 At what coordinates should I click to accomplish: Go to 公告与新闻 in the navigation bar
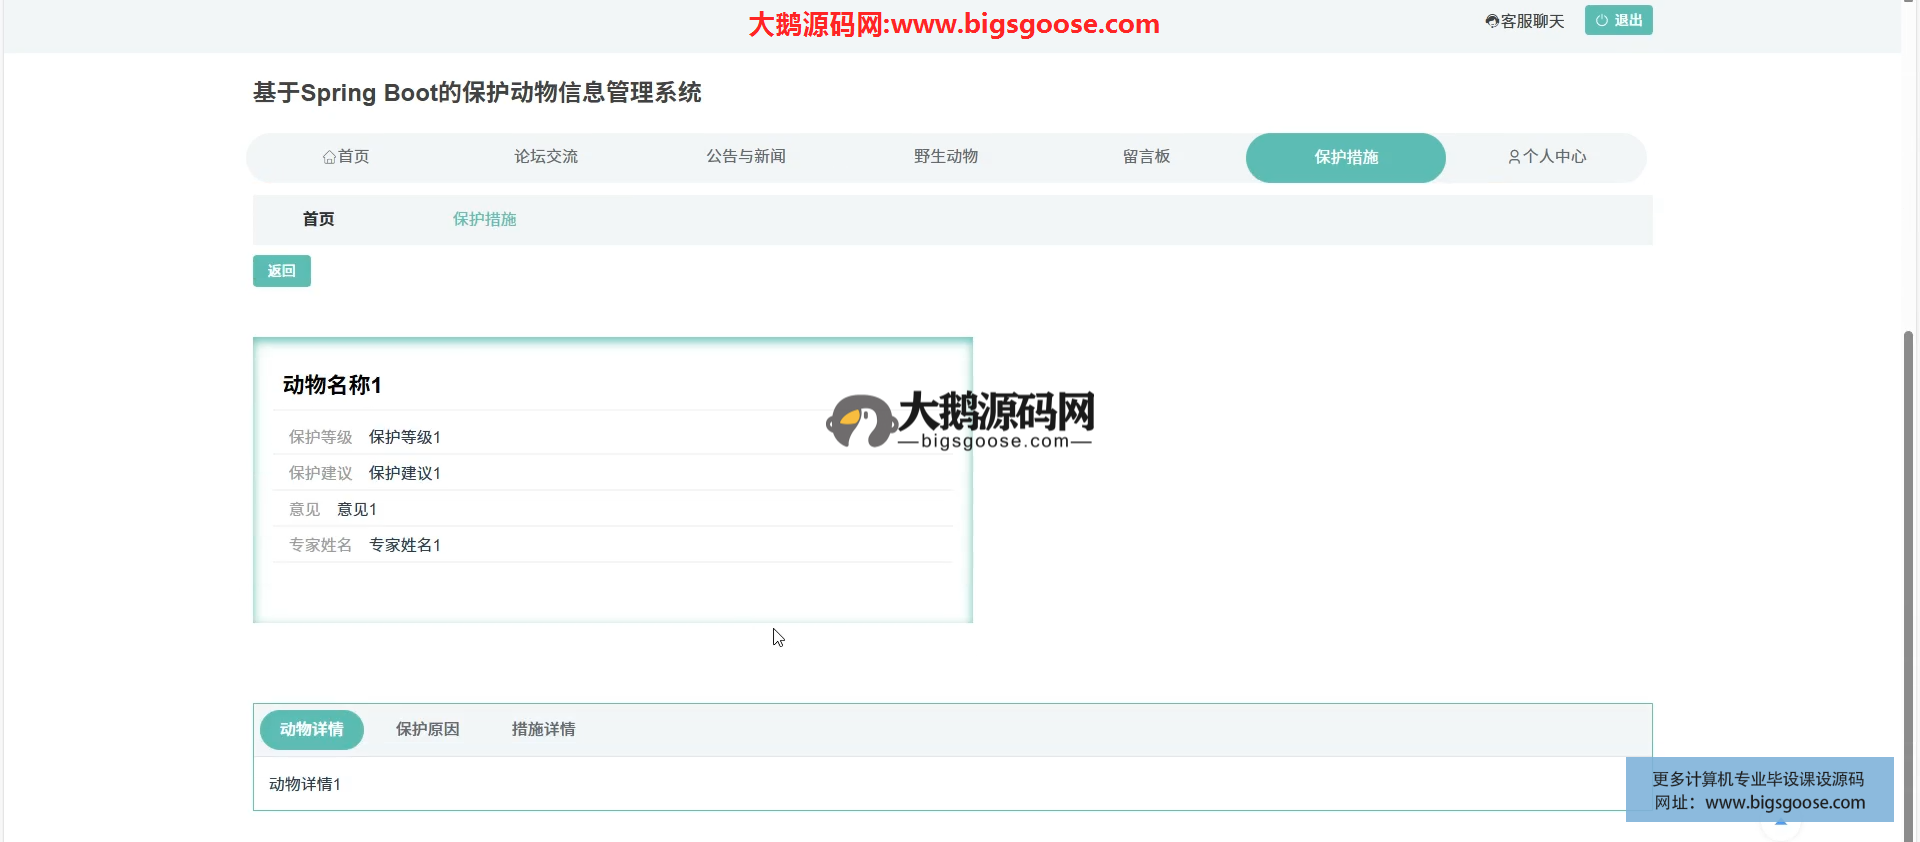coord(746,157)
